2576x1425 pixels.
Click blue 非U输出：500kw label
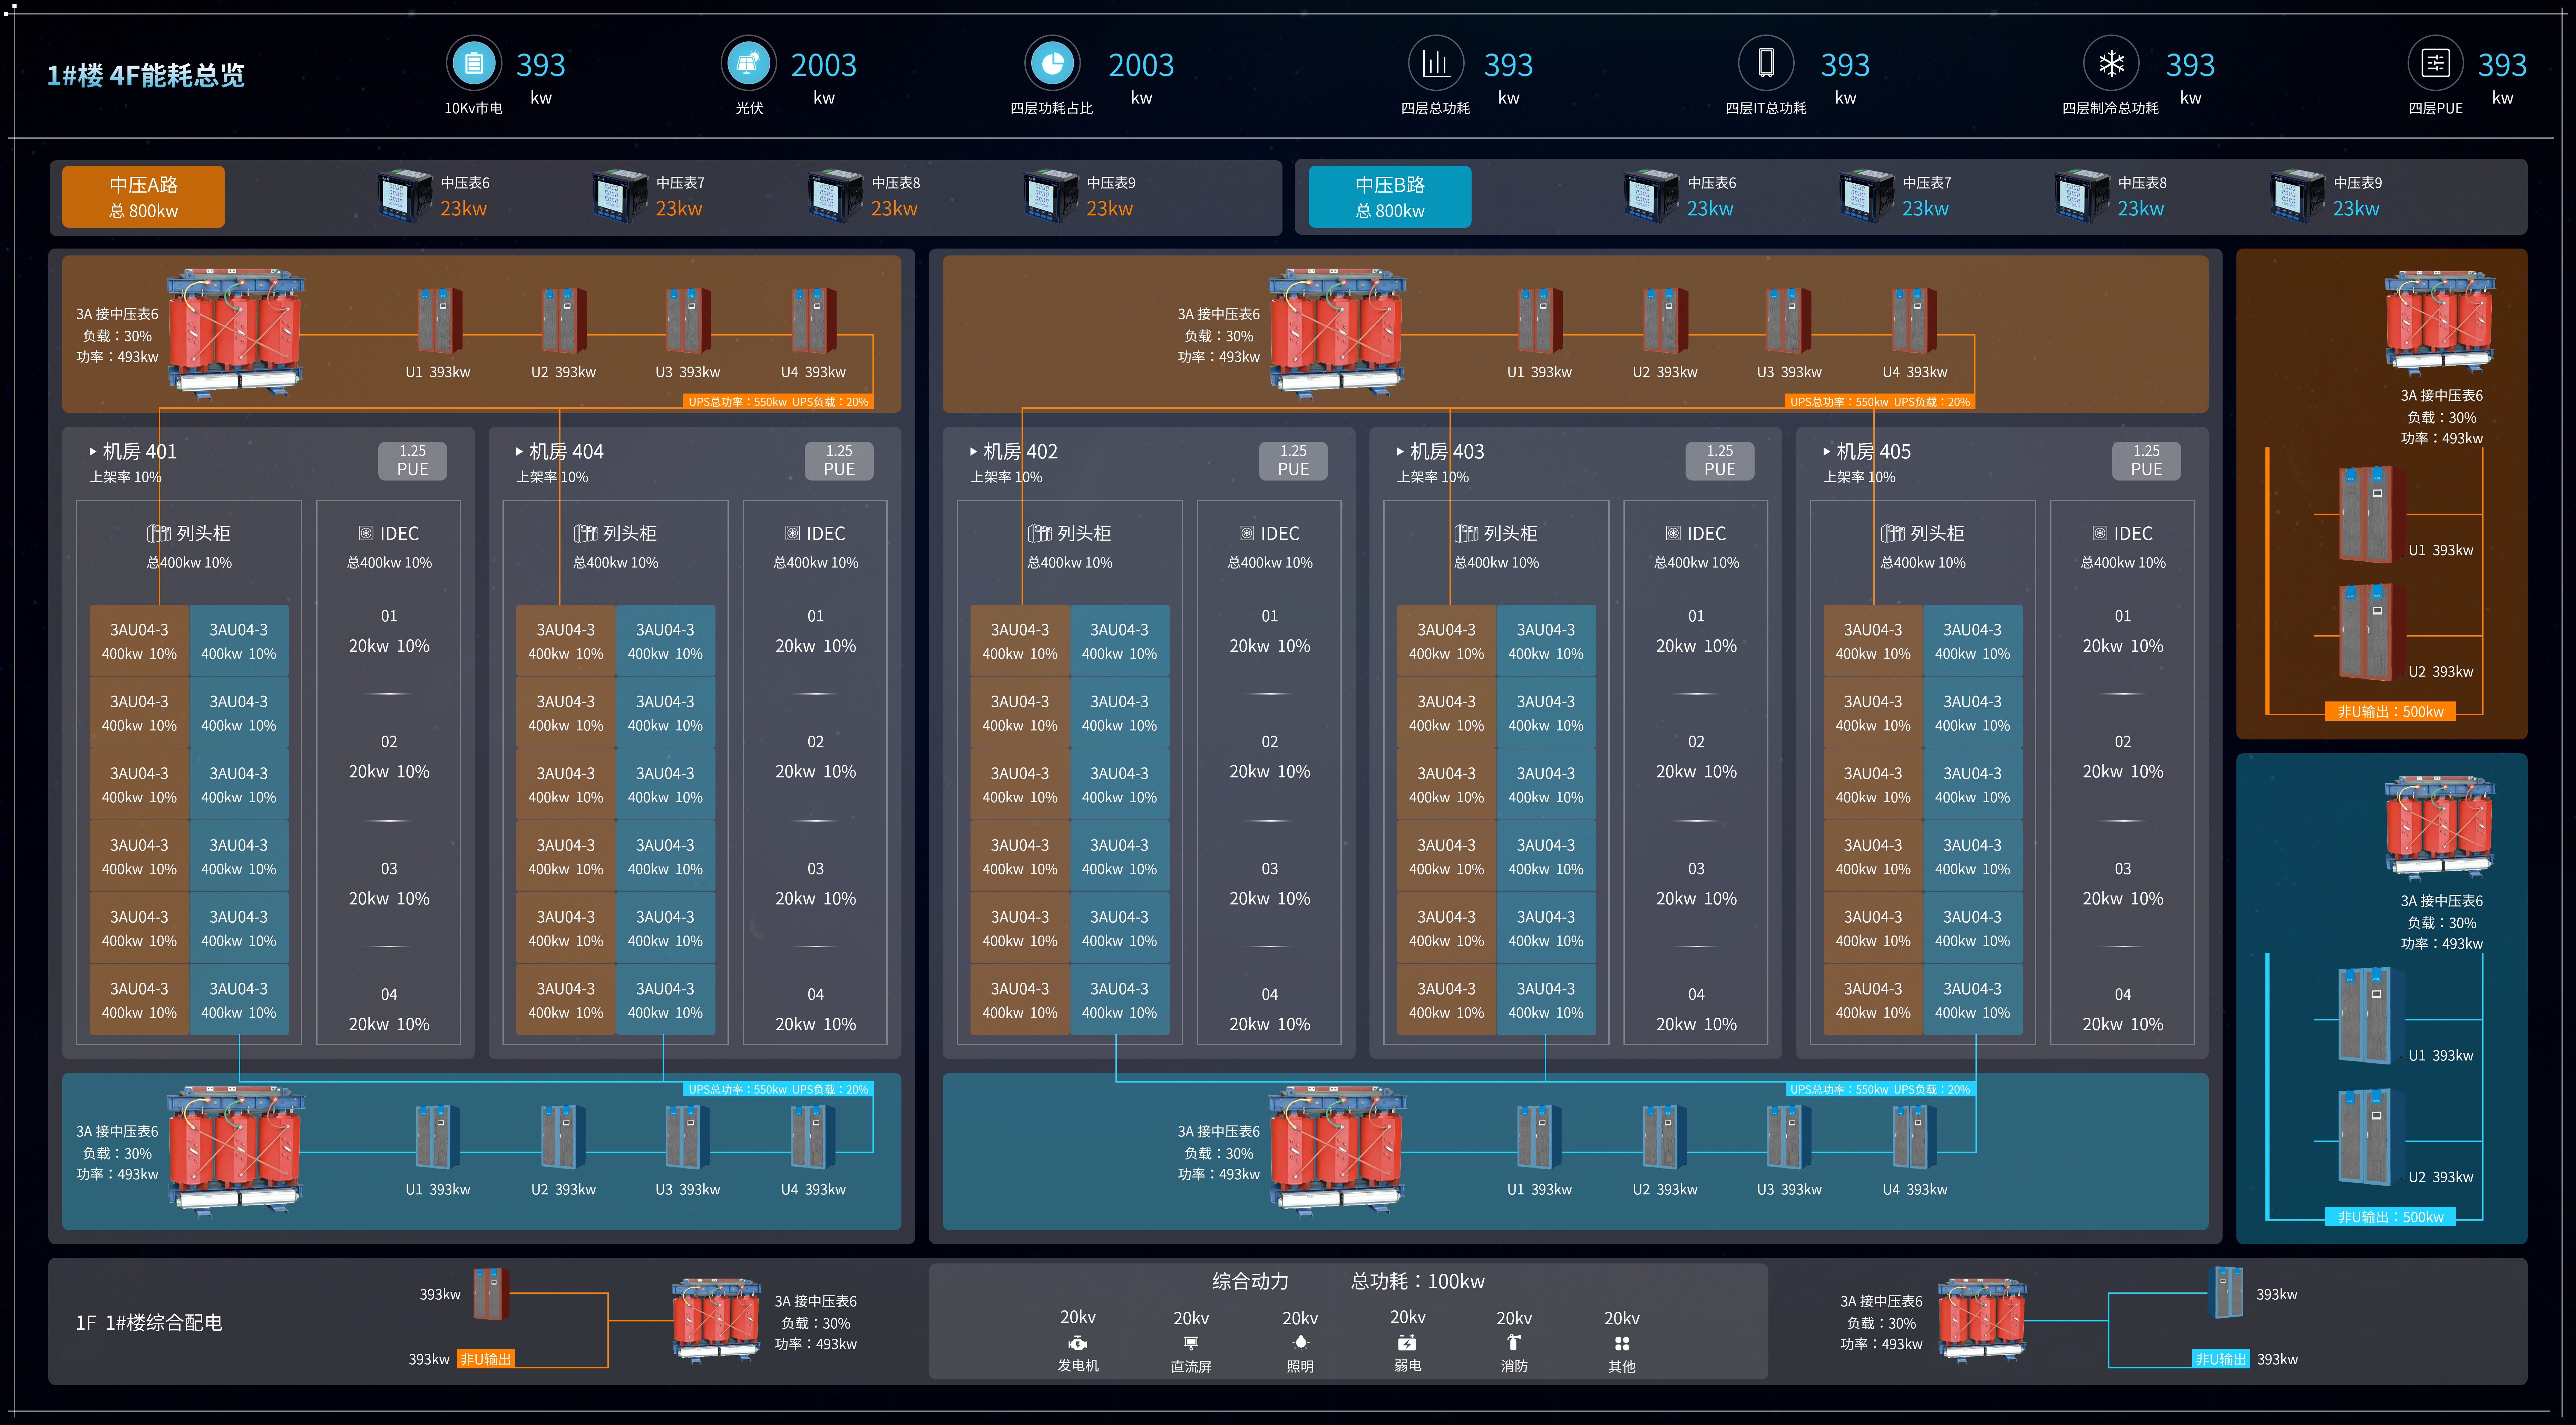[x=2390, y=1217]
